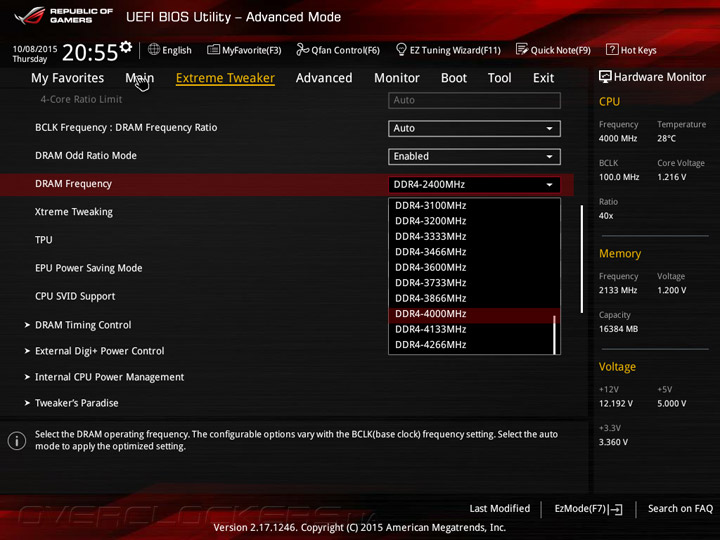Click the info icon beside help text

coord(17,441)
